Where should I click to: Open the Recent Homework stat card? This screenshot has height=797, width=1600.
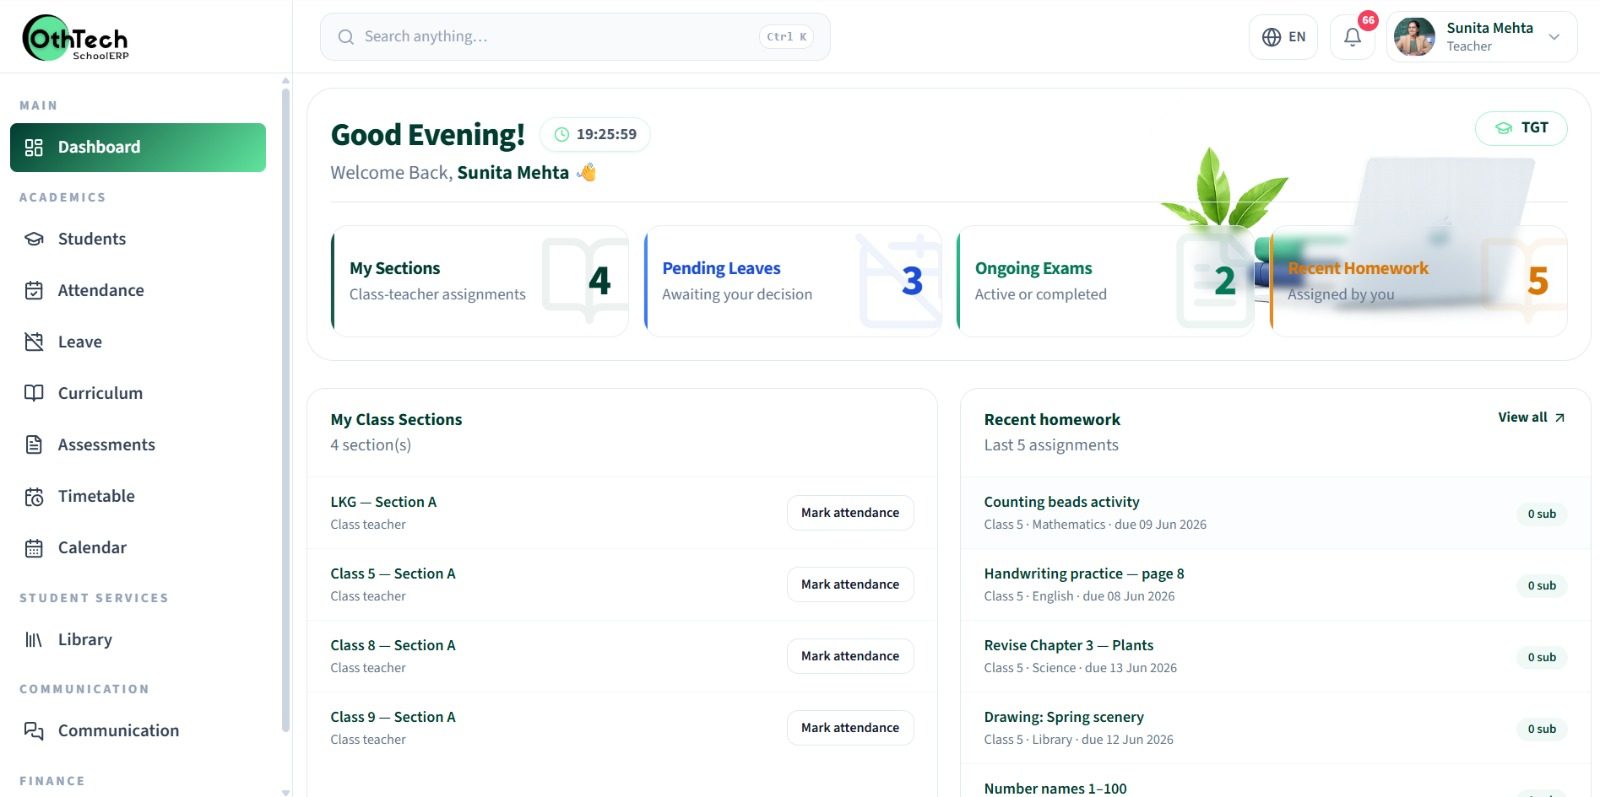coord(1419,281)
